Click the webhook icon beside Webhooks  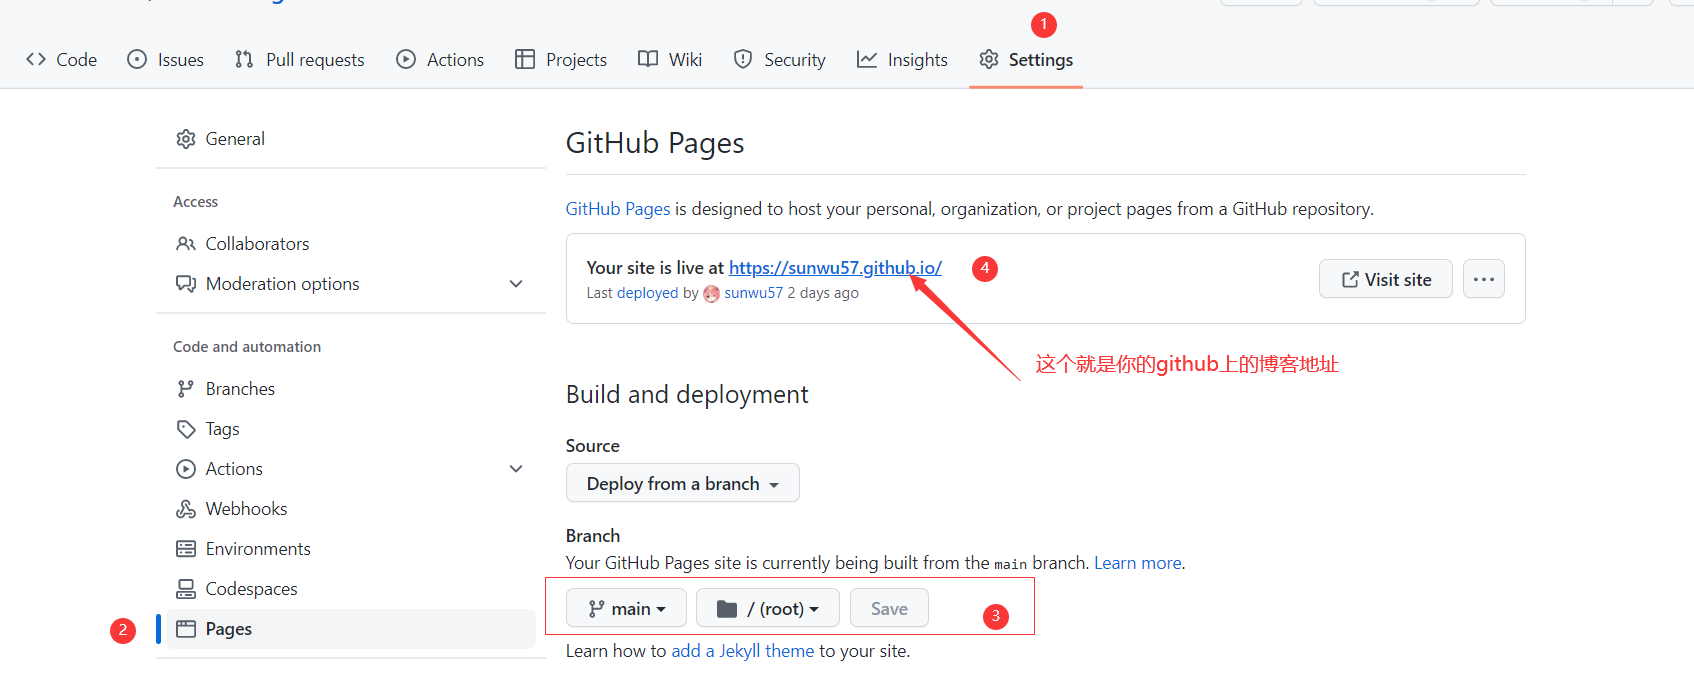(186, 509)
